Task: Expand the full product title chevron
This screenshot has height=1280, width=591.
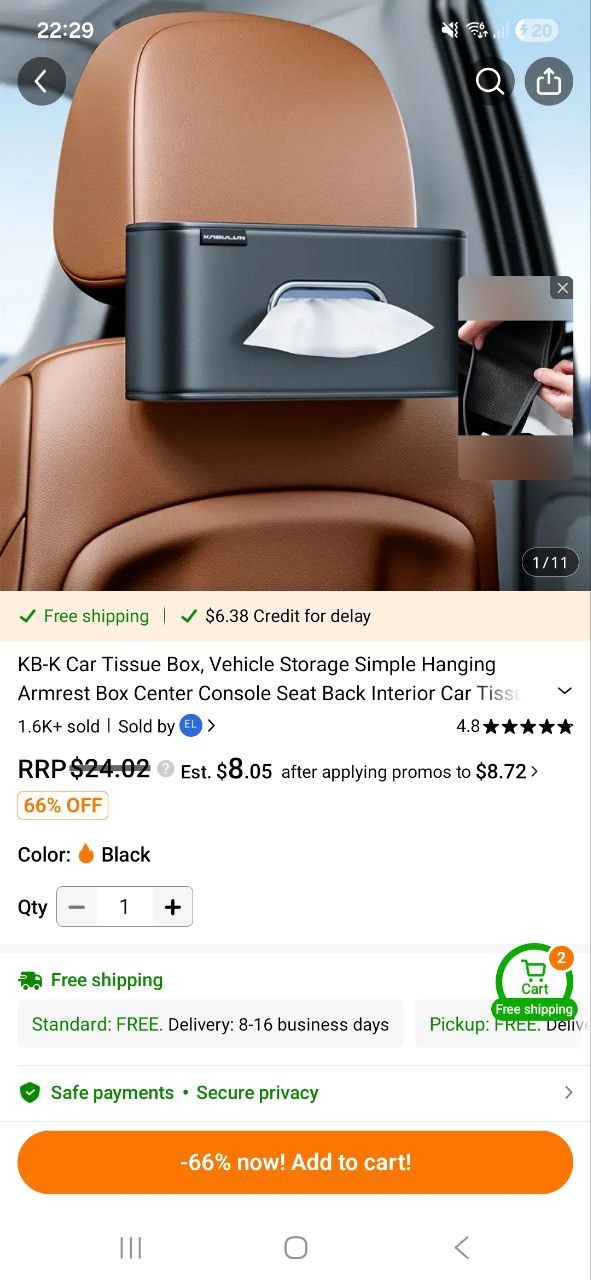Action: (x=565, y=691)
